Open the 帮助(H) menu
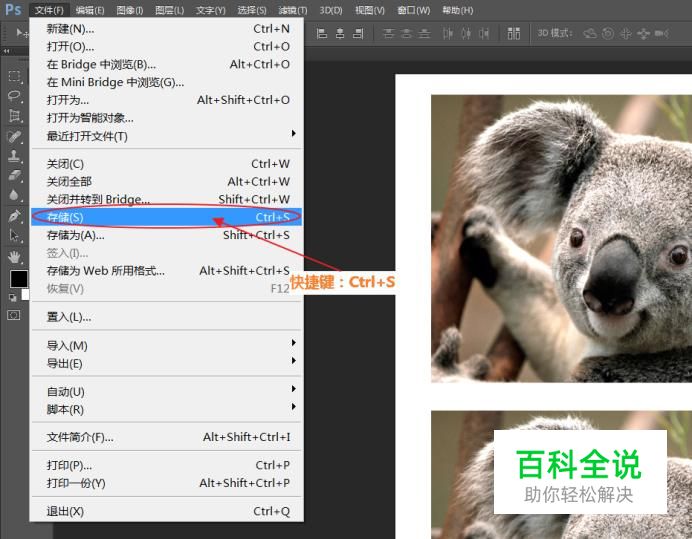The width and height of the screenshot is (692, 539). 458,10
